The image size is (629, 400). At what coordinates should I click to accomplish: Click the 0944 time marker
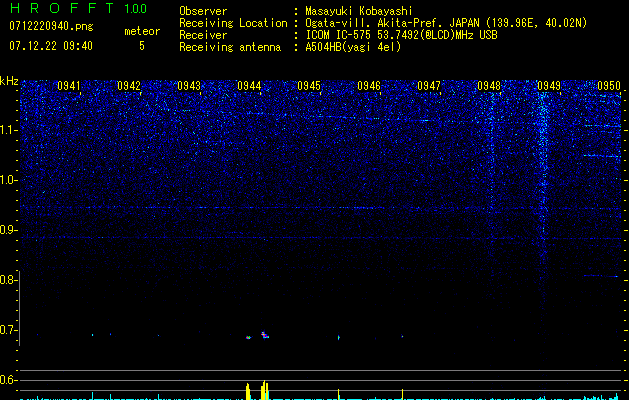click(249, 86)
